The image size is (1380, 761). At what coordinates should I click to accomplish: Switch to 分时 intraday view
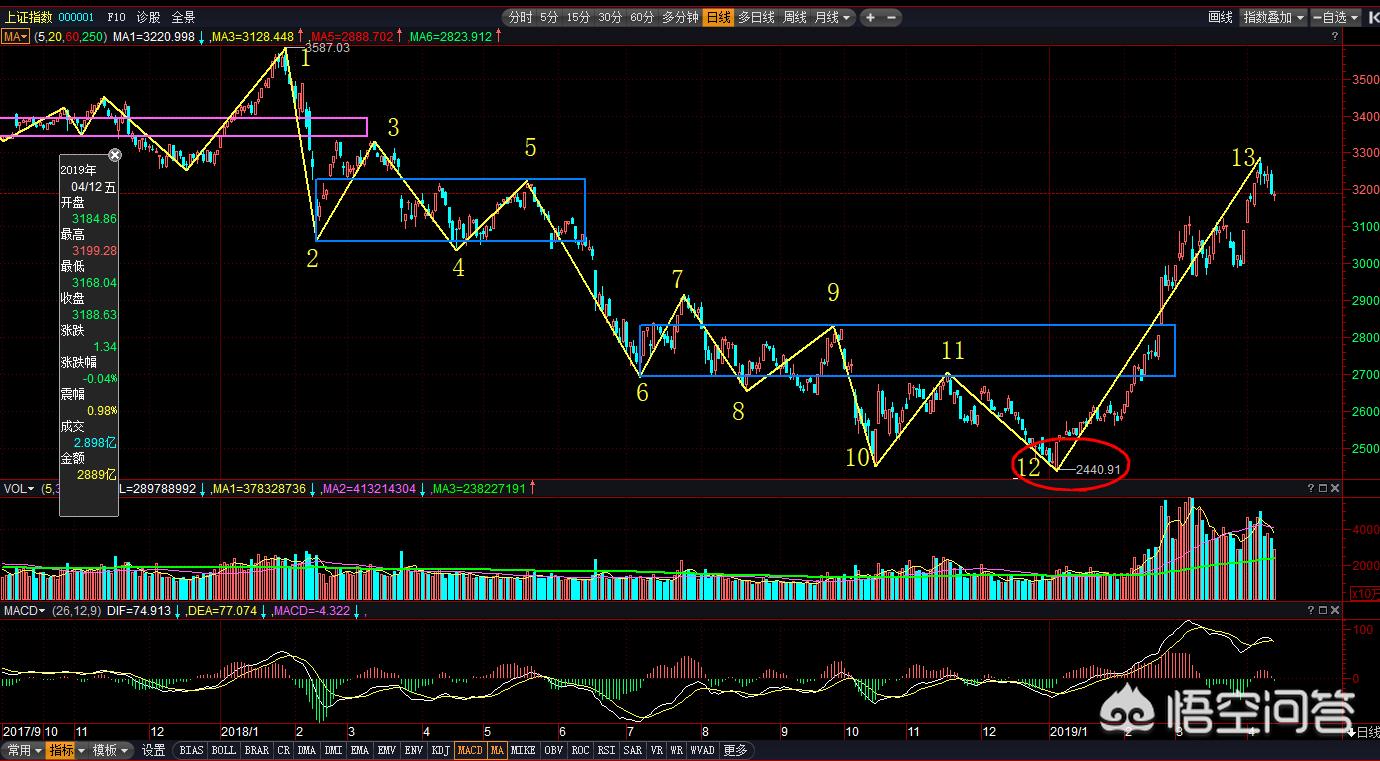click(x=520, y=18)
